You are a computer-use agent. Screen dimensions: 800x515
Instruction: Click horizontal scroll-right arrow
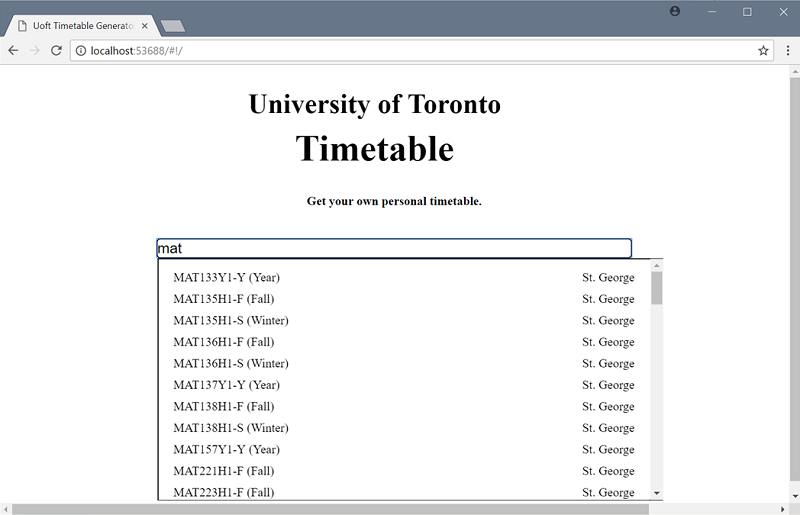coord(783,509)
